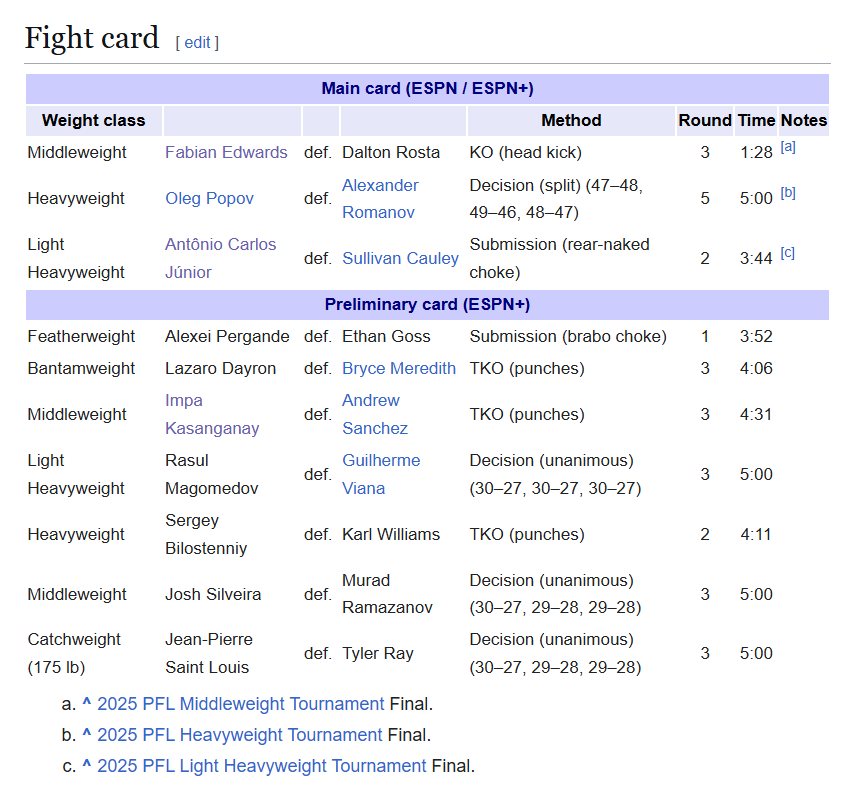Click the 3:44 time cell
The height and width of the screenshot is (792, 849).
[756, 258]
